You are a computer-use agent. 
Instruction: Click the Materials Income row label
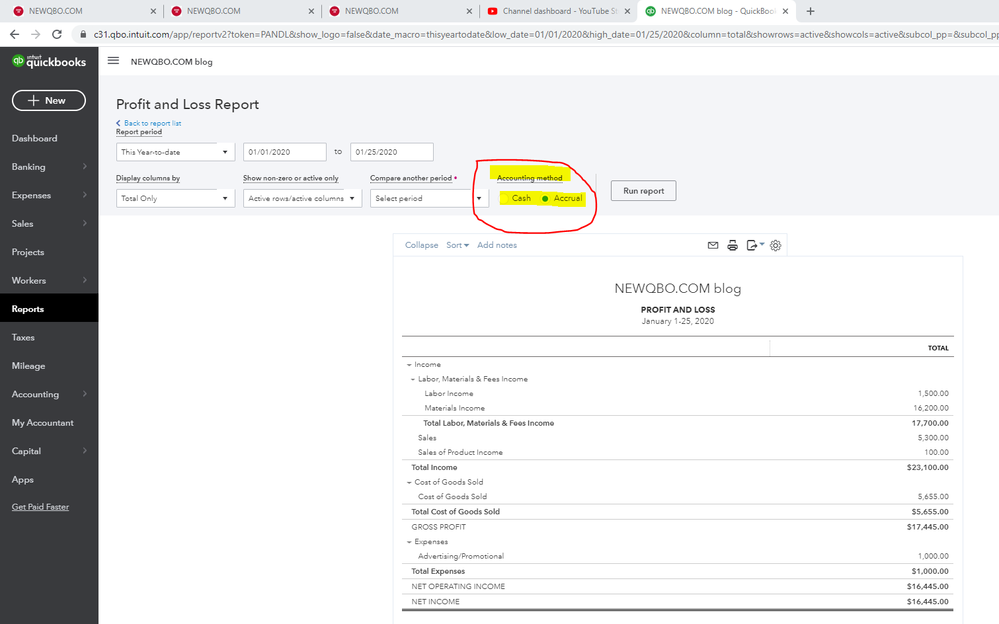click(455, 409)
